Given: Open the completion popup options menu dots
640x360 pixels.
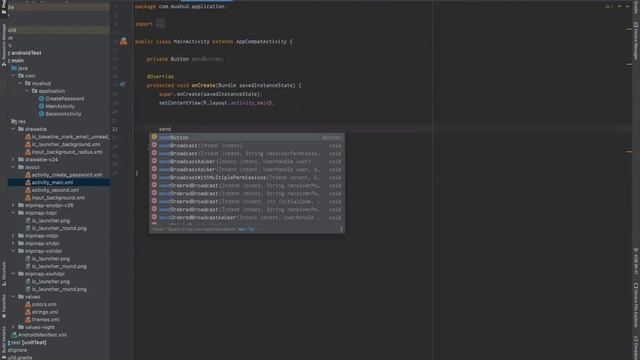Looking at the screenshot, I should (x=341, y=229).
